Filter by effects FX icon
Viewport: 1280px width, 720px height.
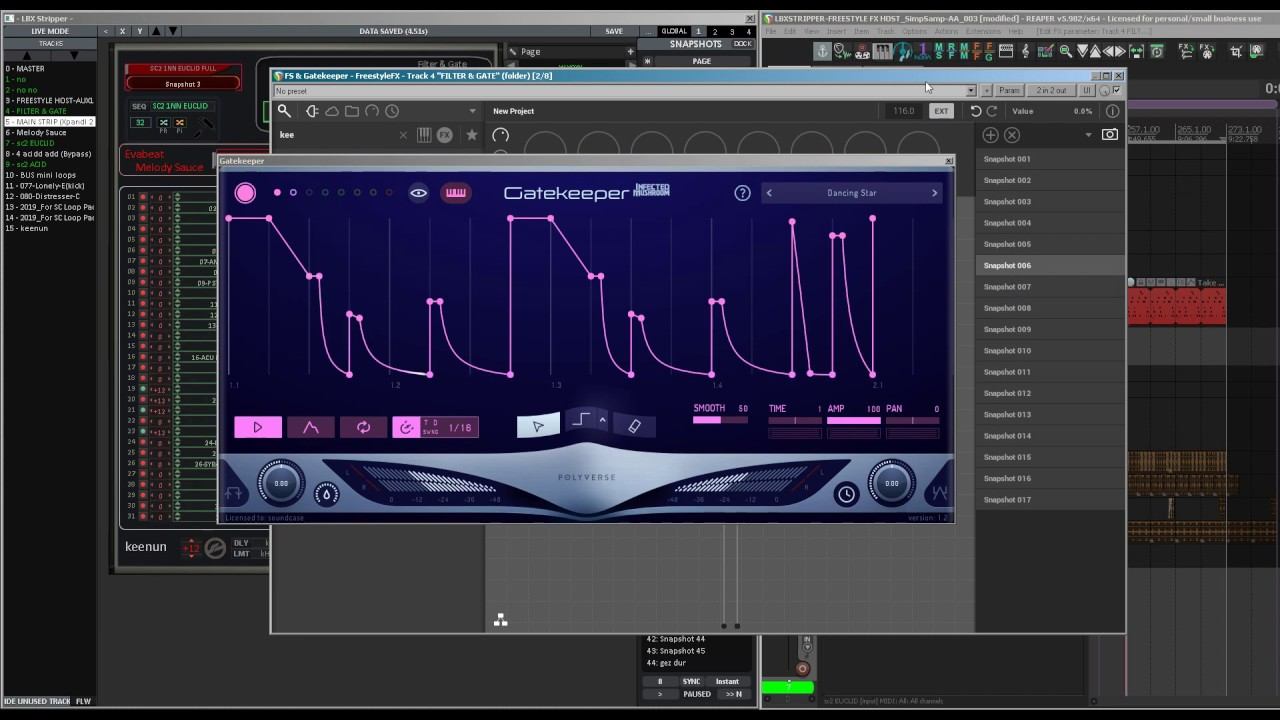[x=445, y=135]
